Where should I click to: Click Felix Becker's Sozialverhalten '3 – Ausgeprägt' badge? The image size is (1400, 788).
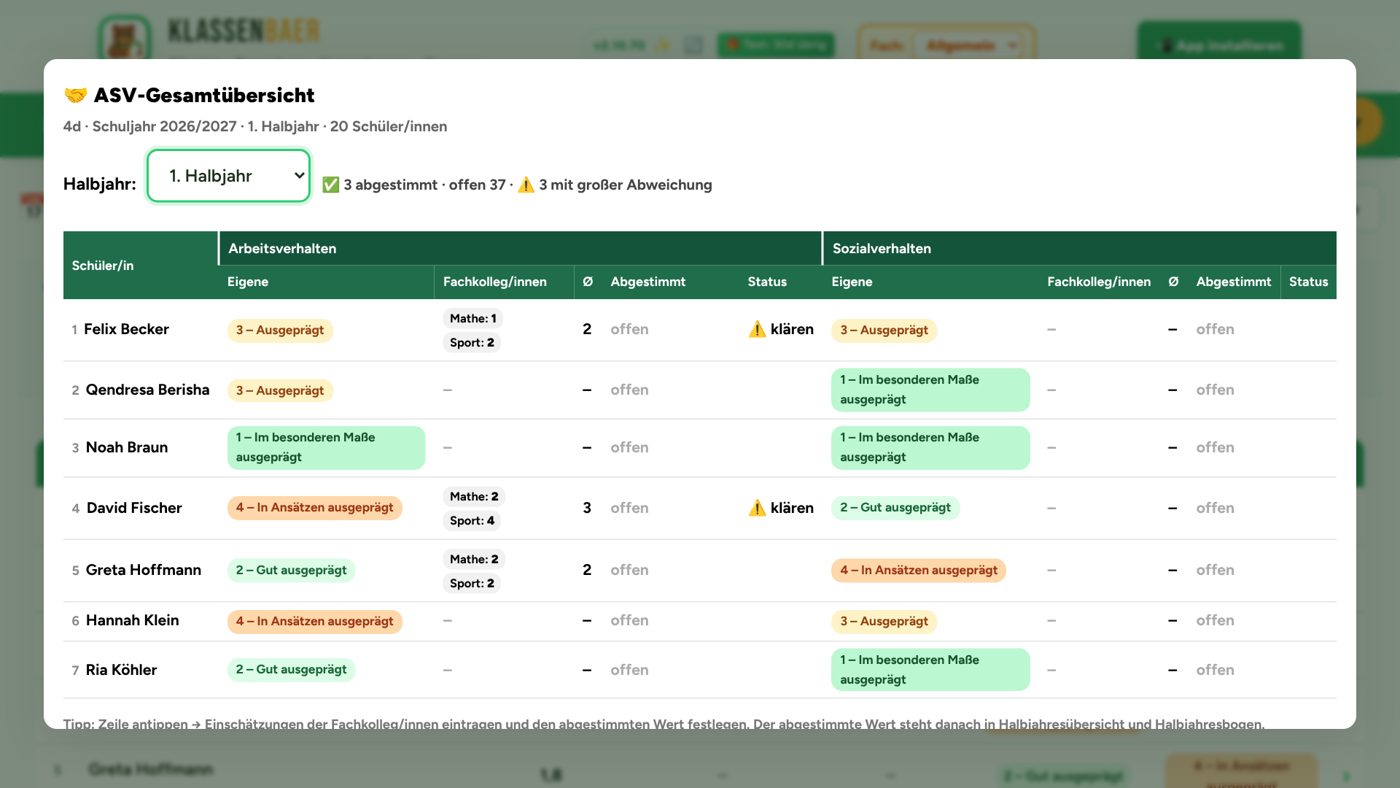884,330
